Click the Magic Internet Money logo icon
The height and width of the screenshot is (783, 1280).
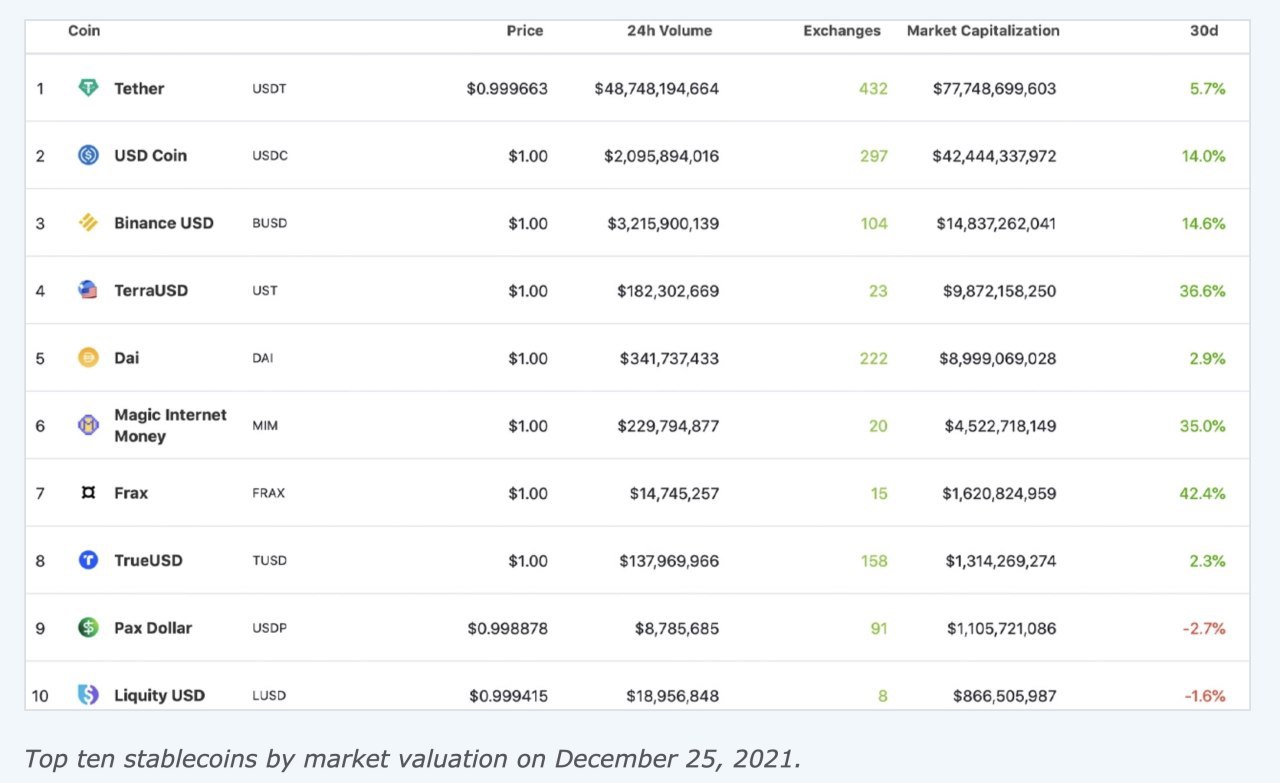coord(88,425)
